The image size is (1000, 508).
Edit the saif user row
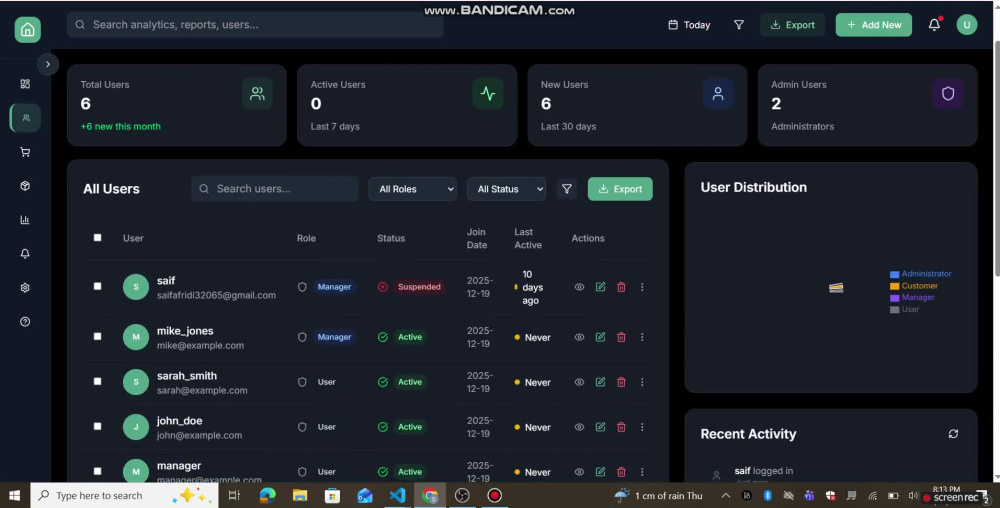click(x=600, y=287)
